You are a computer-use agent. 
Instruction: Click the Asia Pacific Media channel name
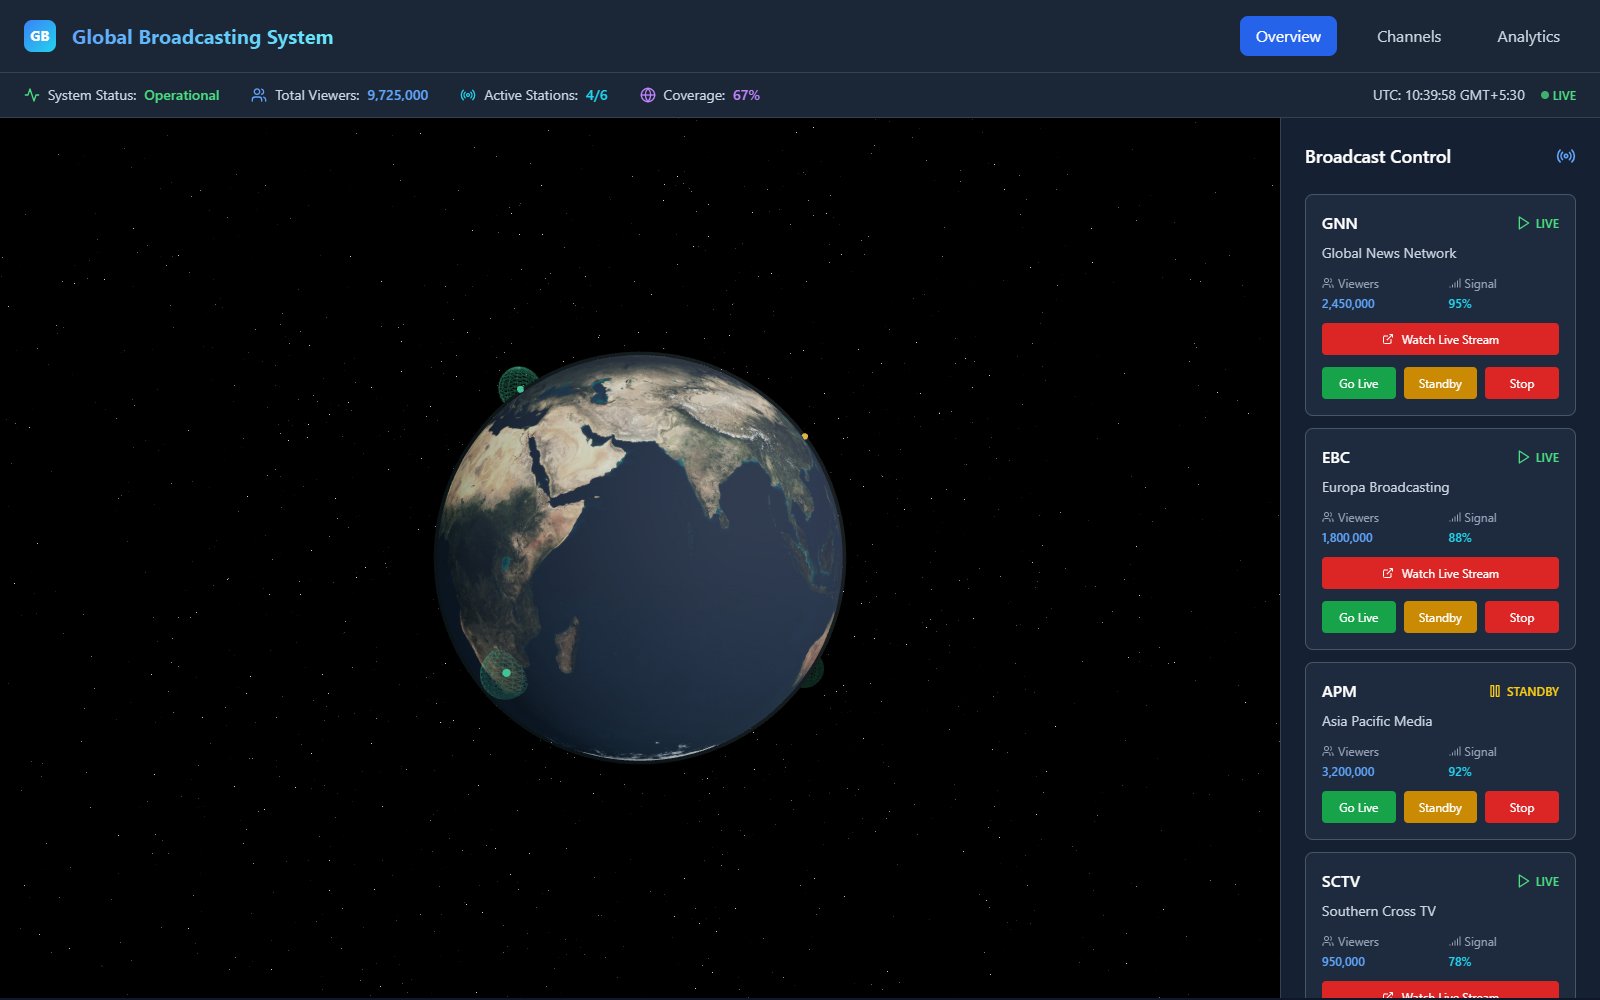1377,721
